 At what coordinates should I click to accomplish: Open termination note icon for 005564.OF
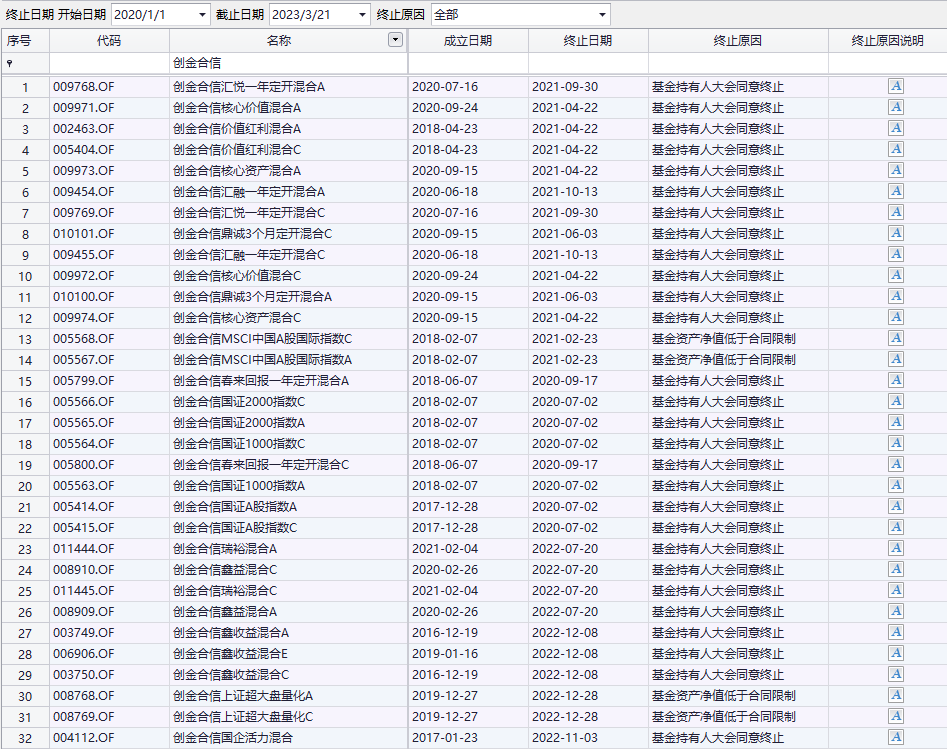coord(896,443)
